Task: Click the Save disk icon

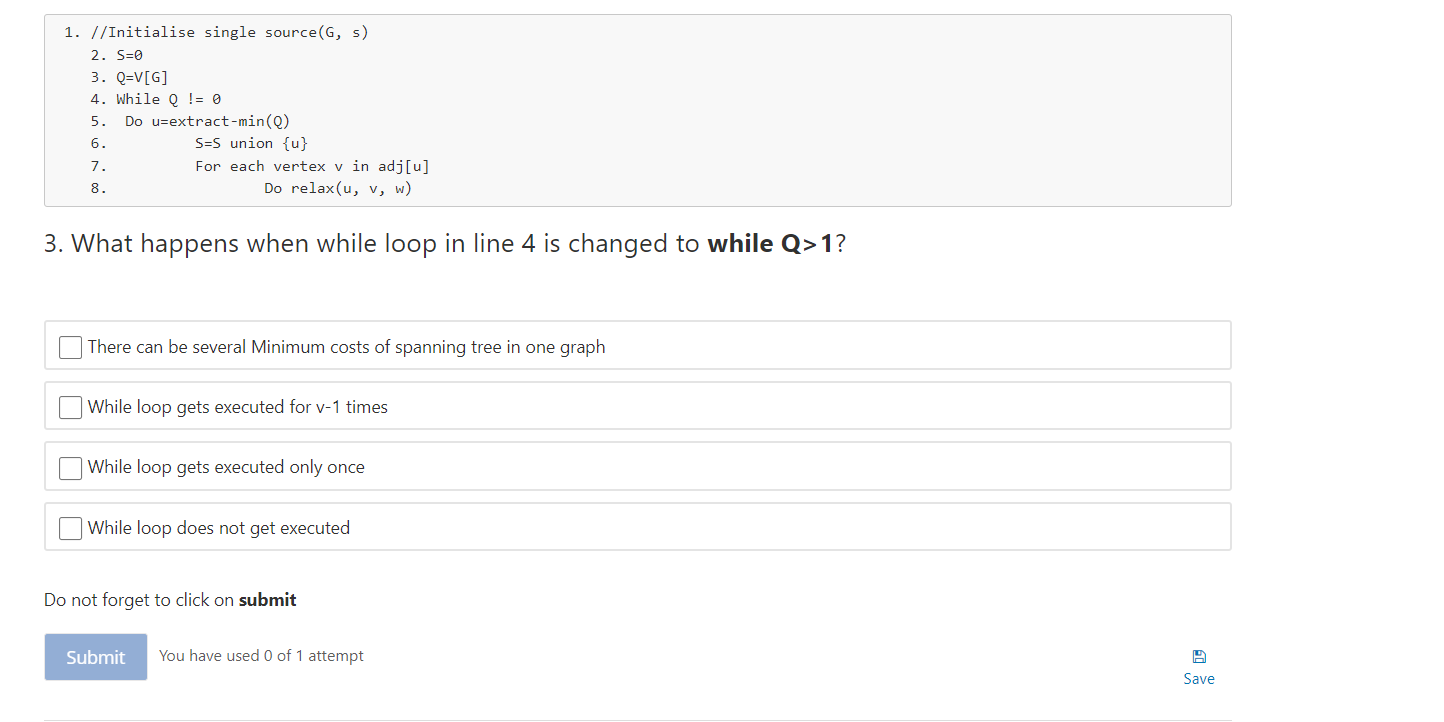Action: (1198, 656)
